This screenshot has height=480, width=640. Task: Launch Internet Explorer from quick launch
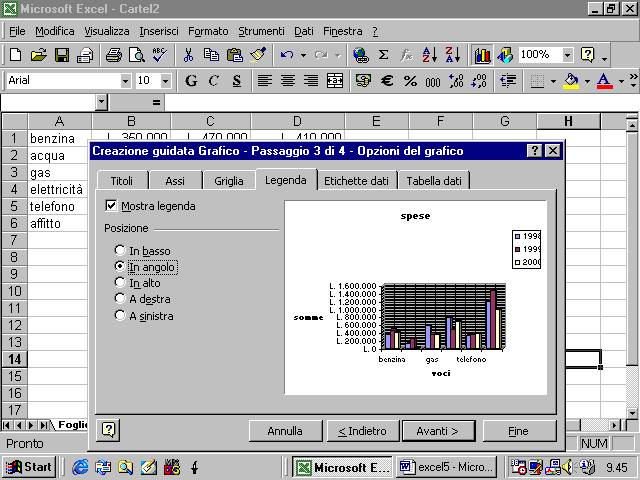tap(80, 467)
